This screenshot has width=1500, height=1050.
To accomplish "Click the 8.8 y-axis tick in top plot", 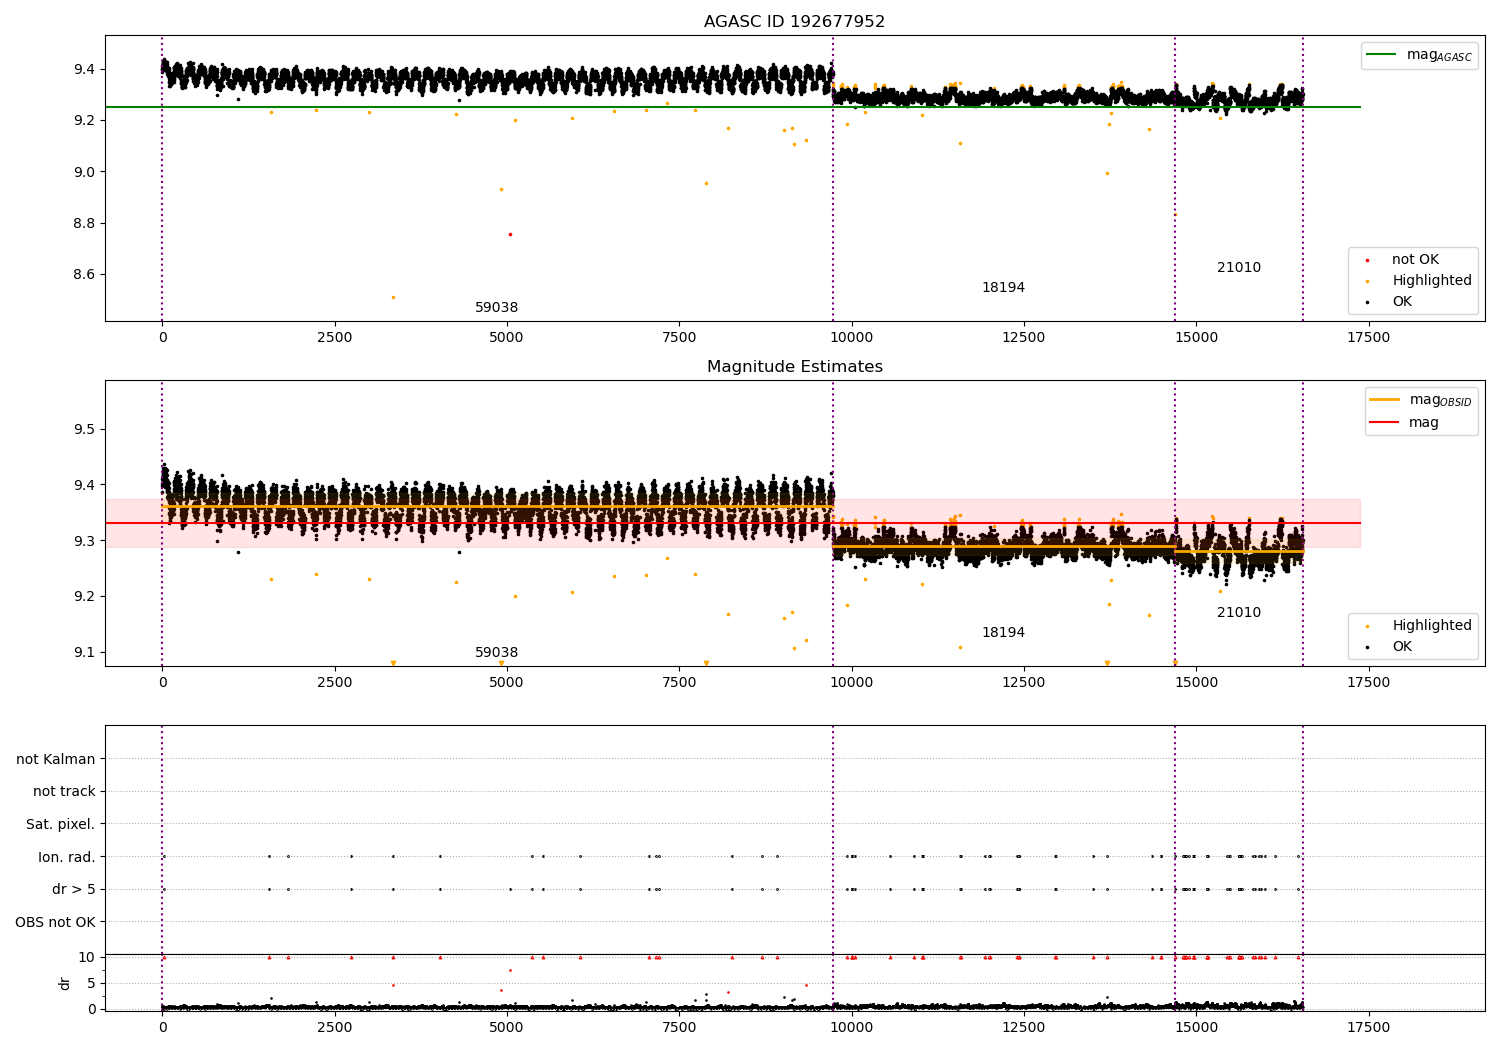I will 86,224.
